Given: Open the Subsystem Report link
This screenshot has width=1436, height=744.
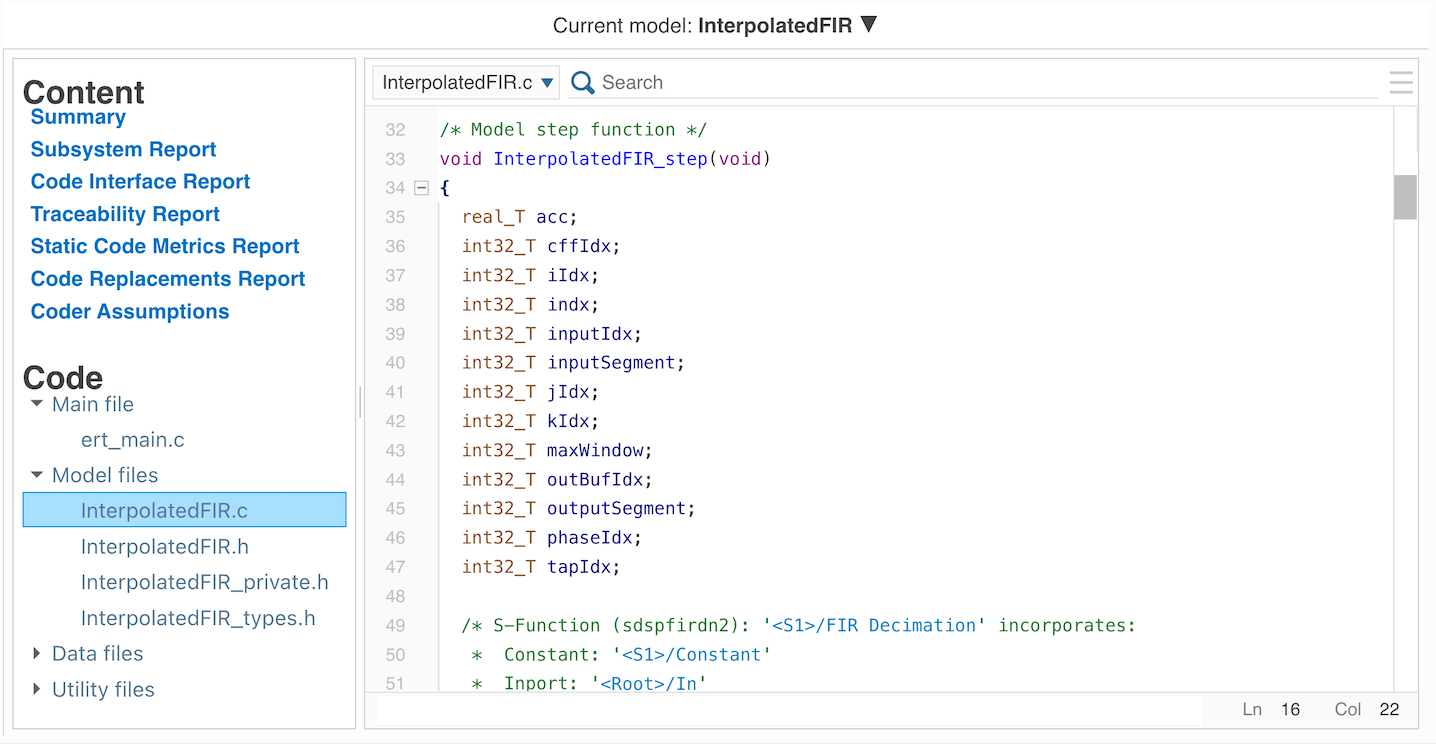Looking at the screenshot, I should 123,149.
